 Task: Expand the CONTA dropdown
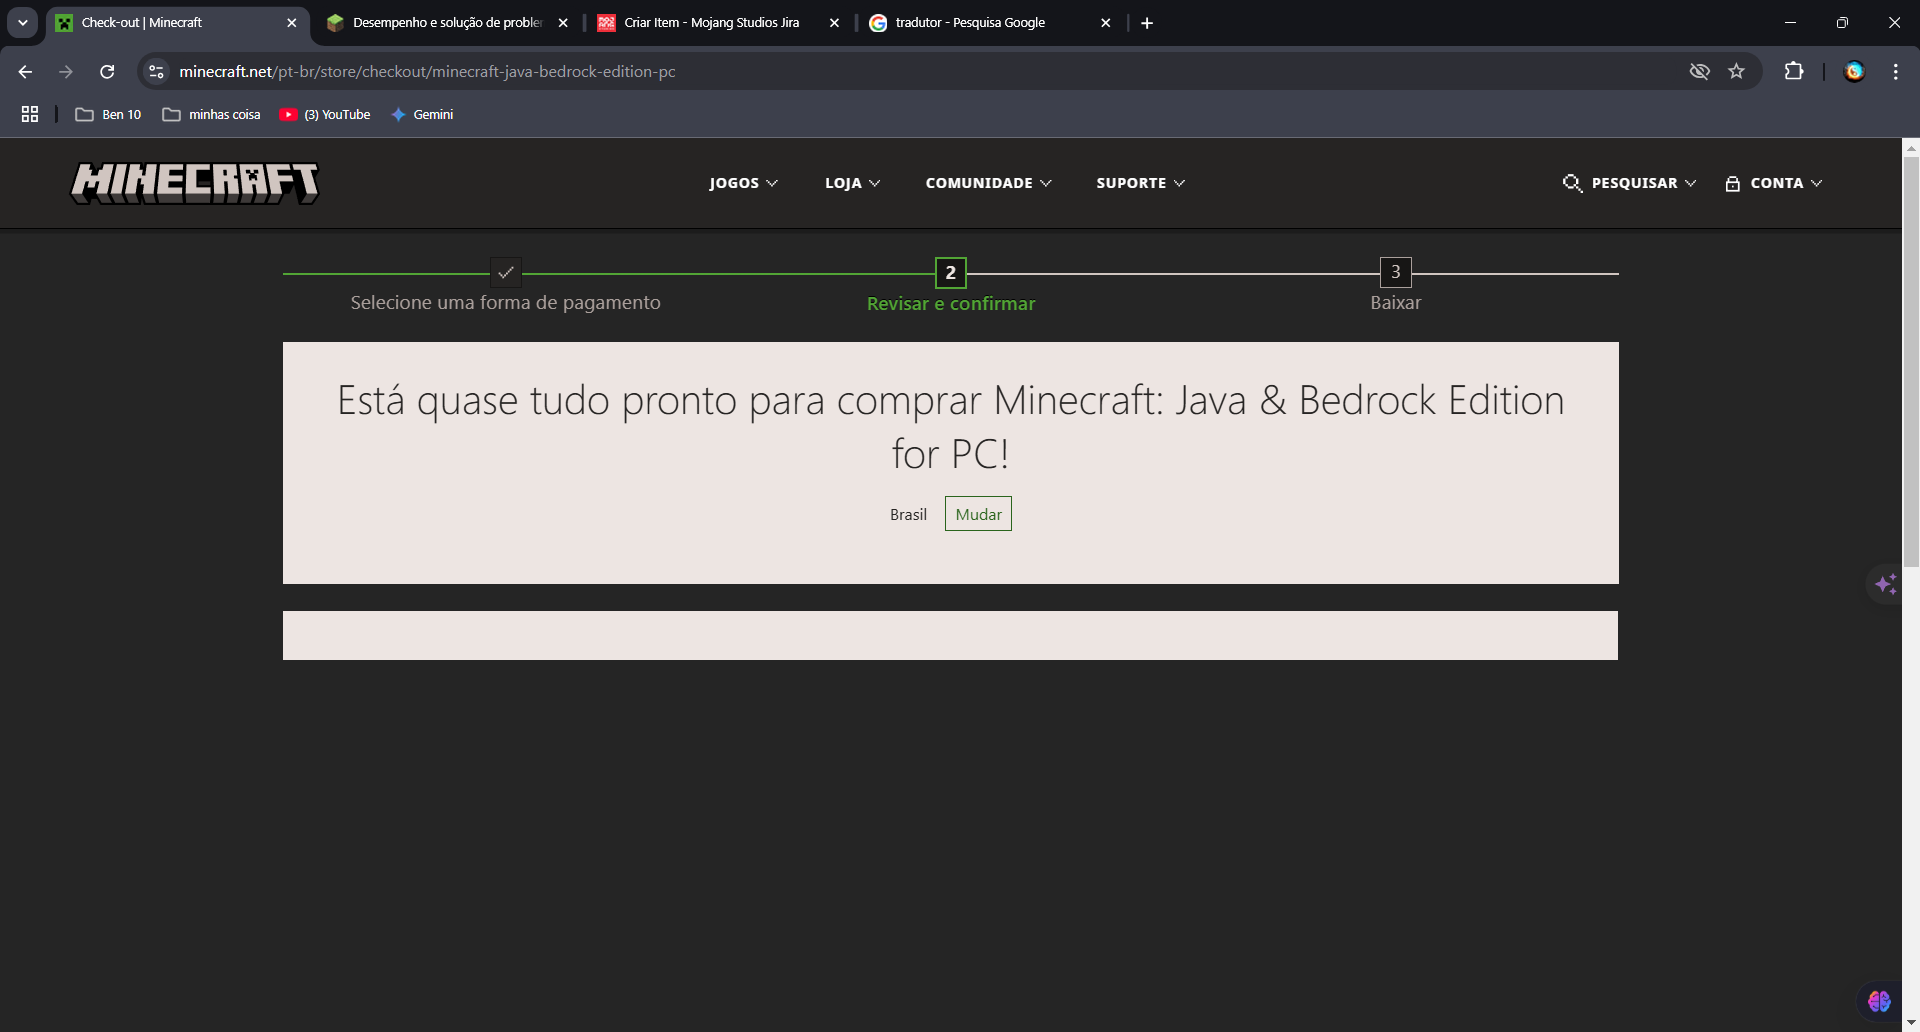[1786, 183]
